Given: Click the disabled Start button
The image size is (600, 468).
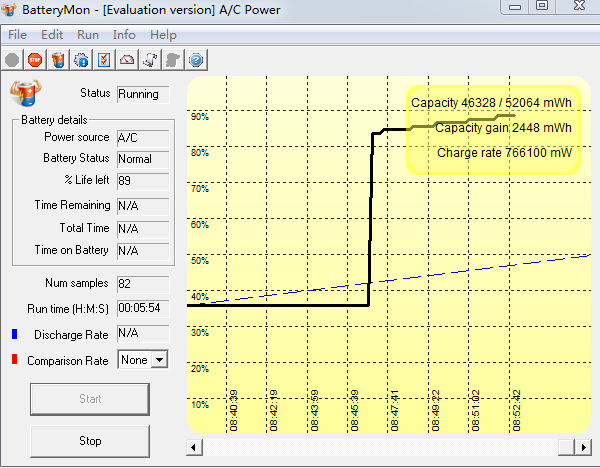Looking at the screenshot, I should [90, 399].
